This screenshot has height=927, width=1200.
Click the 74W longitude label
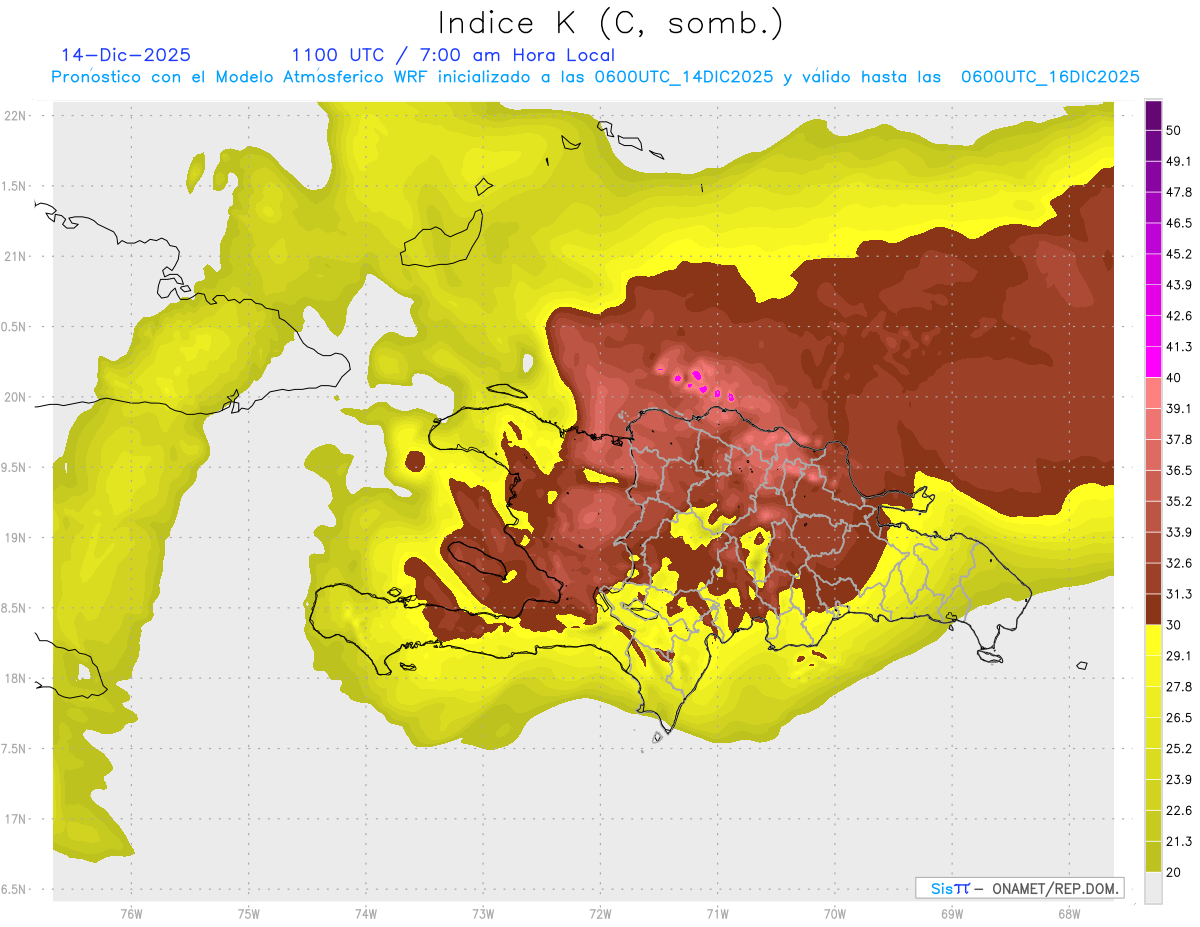[x=366, y=914]
